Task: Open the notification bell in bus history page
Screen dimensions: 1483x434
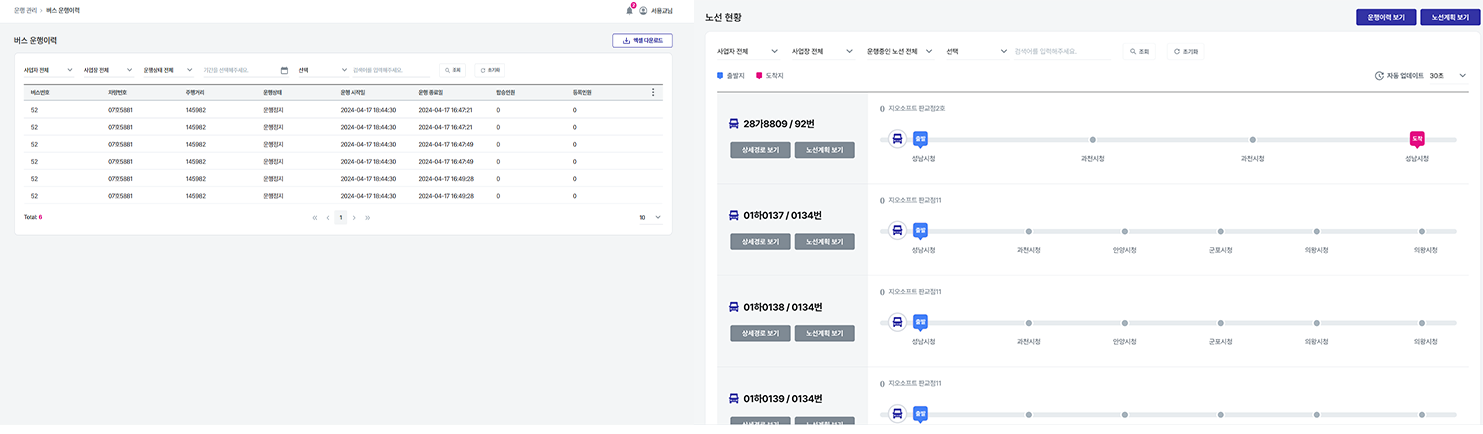Action: (629, 10)
